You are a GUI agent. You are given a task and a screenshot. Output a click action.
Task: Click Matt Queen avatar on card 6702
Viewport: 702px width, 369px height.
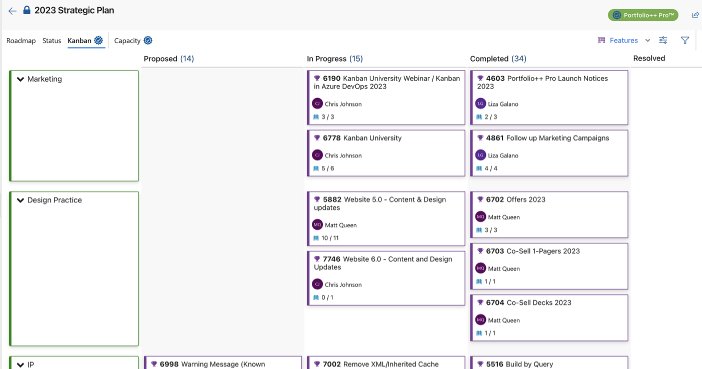point(480,217)
